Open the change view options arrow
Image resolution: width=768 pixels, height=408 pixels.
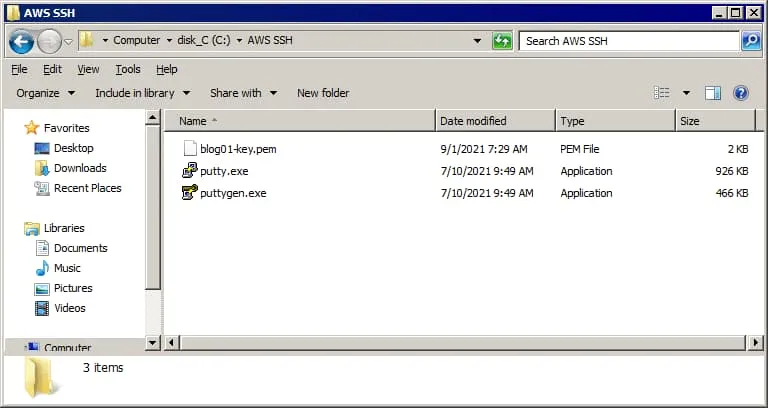(686, 93)
